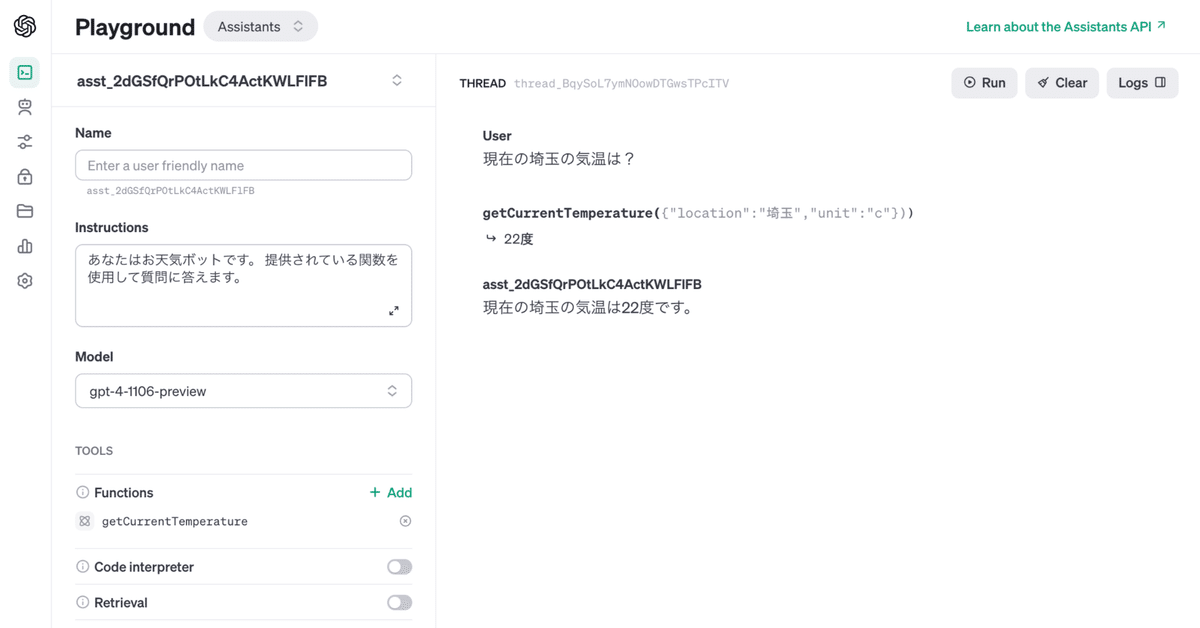Screen dimensions: 1200x628
Task: Clear the thread with the Clear button
Action: [x=1062, y=82]
